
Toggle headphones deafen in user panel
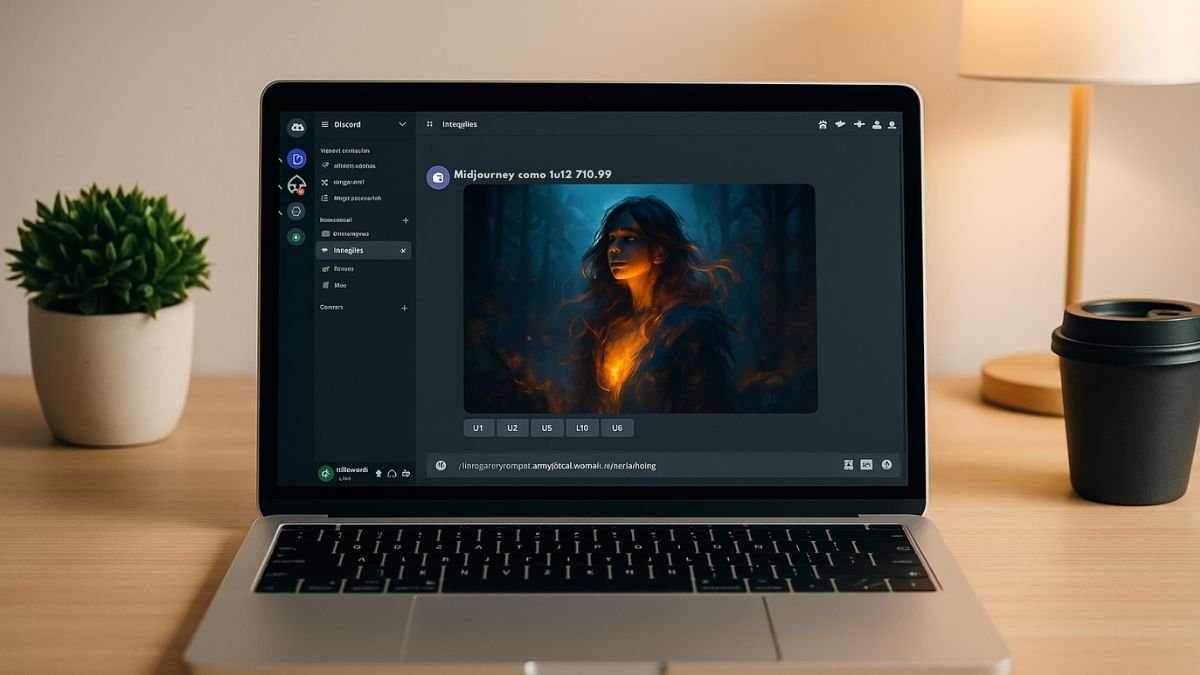(392, 473)
